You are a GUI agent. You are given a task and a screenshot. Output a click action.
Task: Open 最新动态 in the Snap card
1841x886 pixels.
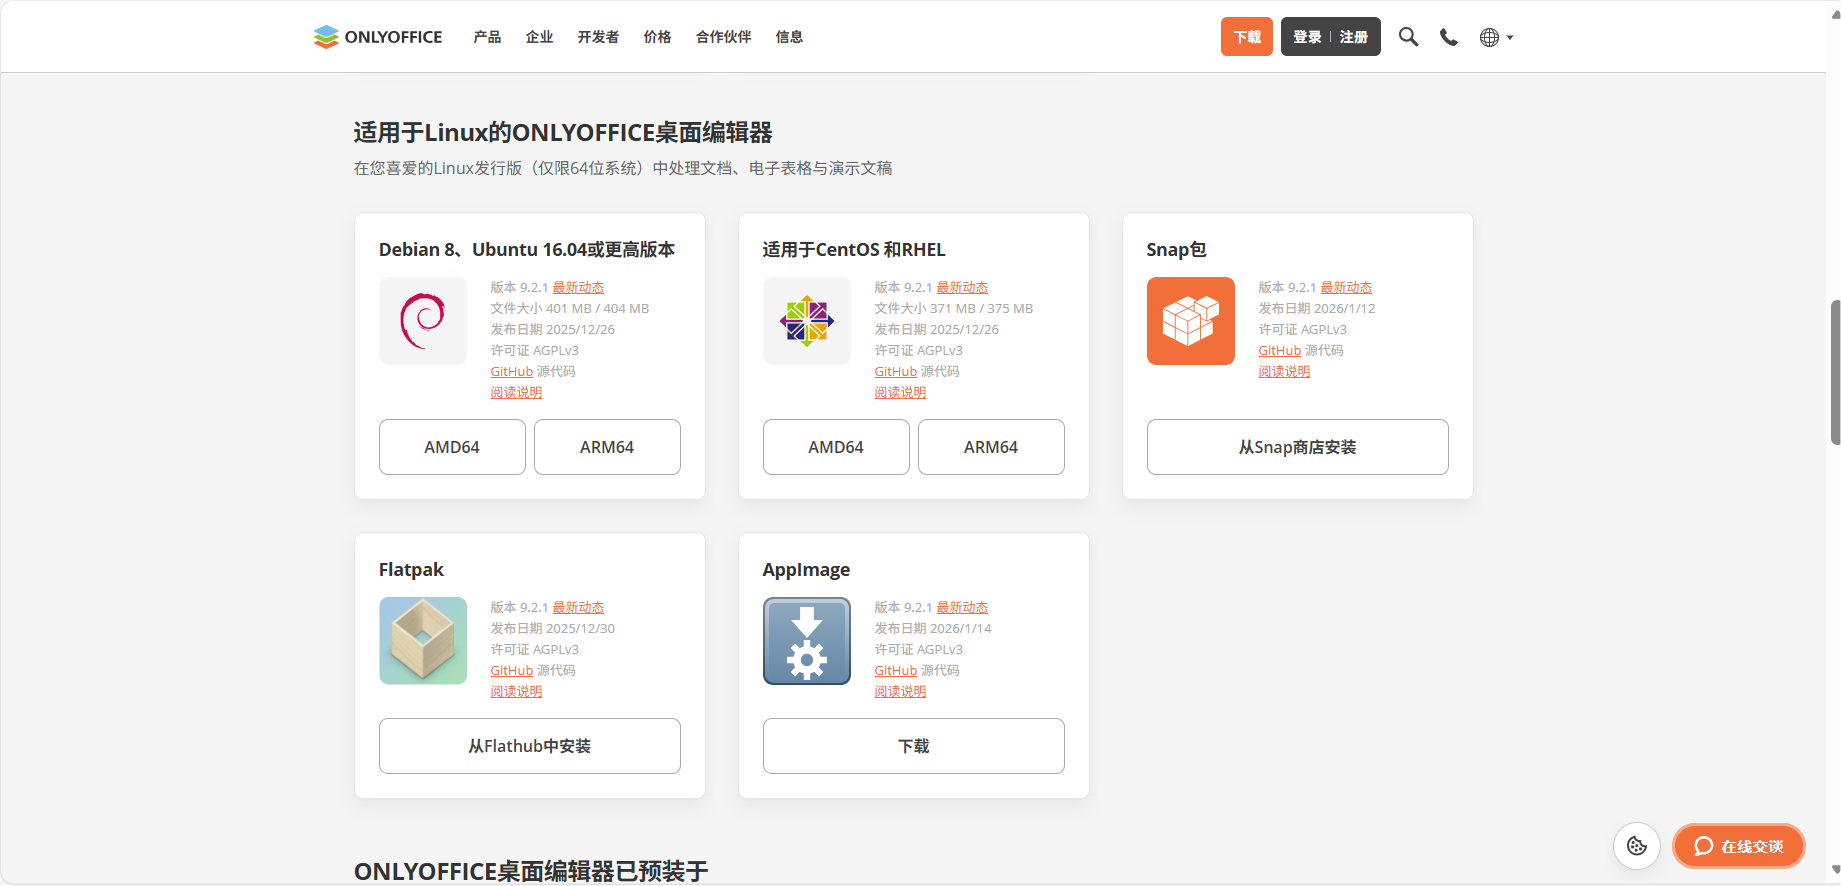[1346, 288]
